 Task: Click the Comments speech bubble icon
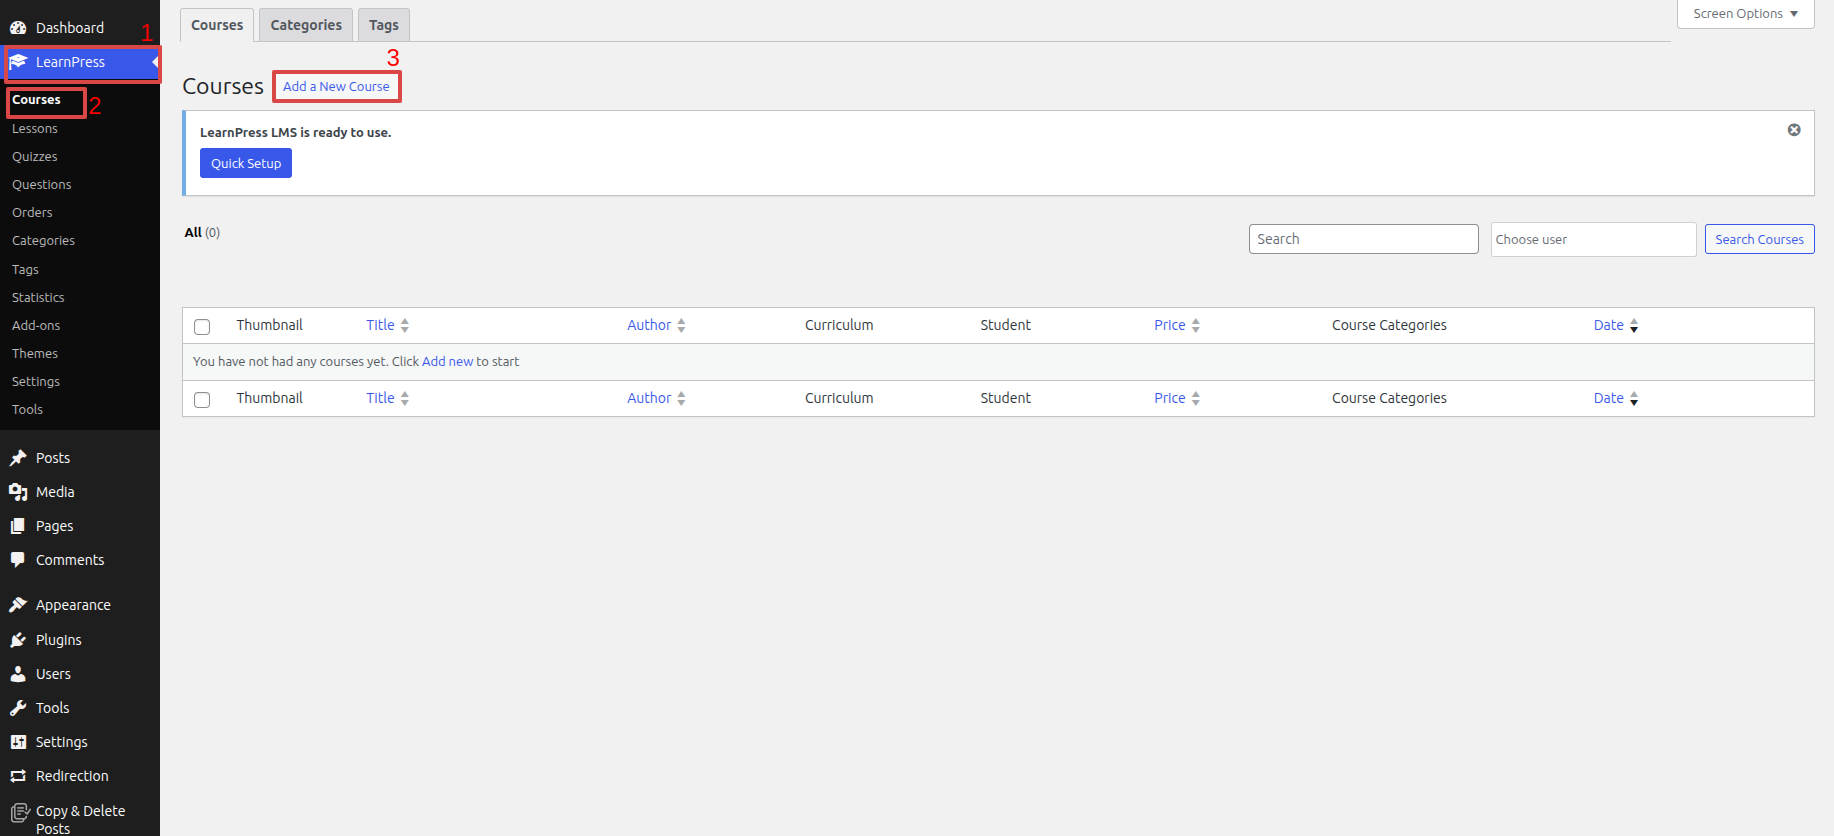pyautogui.click(x=18, y=560)
